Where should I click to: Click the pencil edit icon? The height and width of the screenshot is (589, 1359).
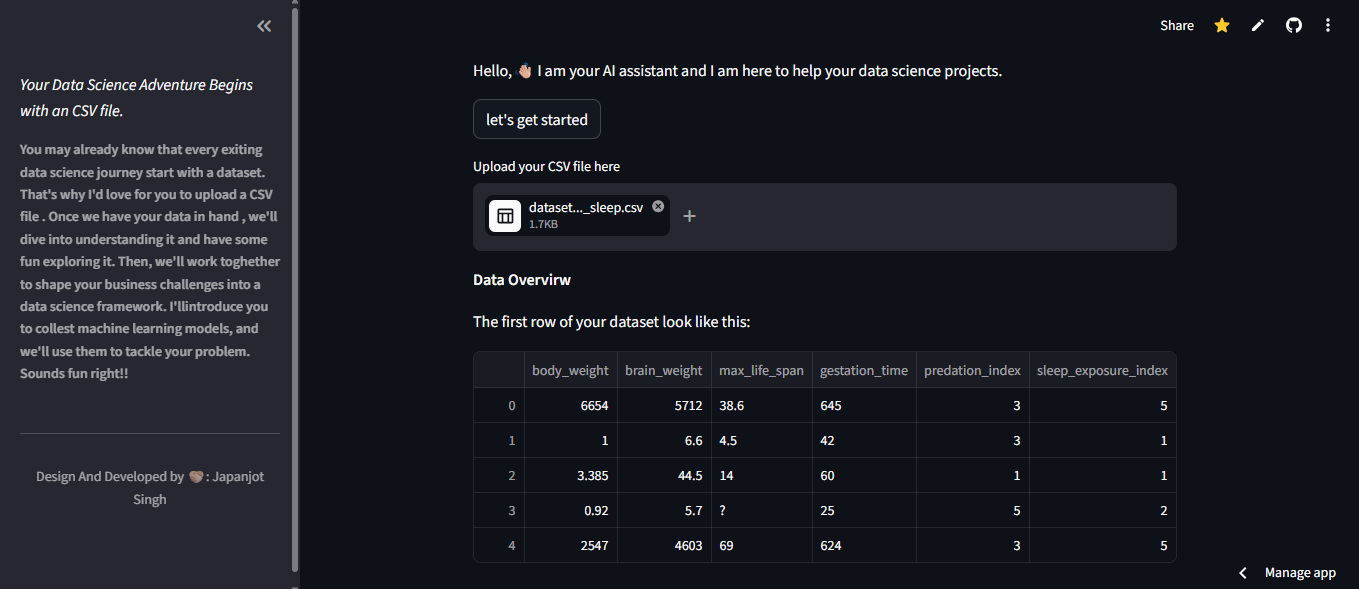[x=1258, y=25]
